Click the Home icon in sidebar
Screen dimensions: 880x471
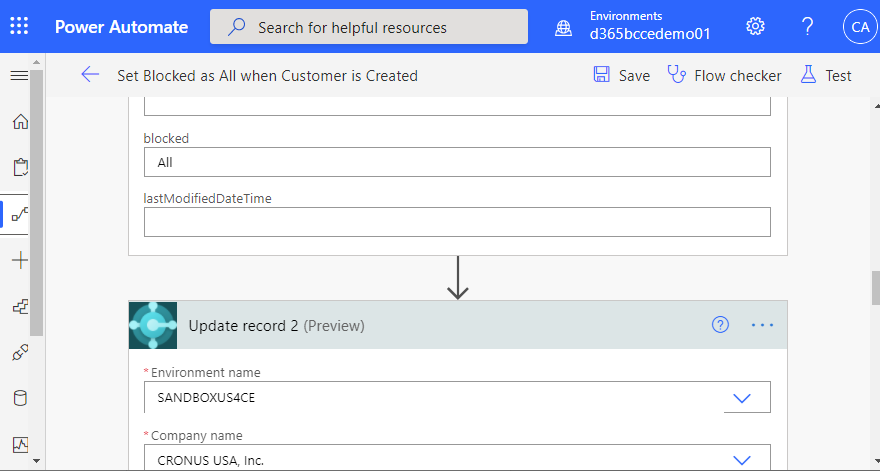click(19, 122)
